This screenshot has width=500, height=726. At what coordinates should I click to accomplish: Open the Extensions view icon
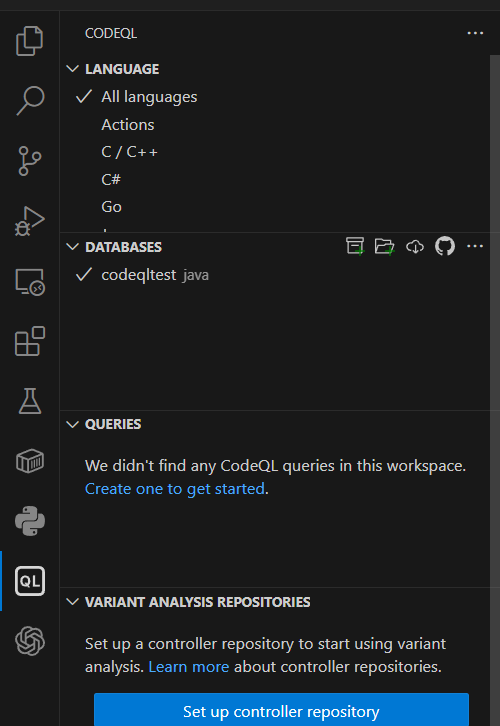pos(30,341)
